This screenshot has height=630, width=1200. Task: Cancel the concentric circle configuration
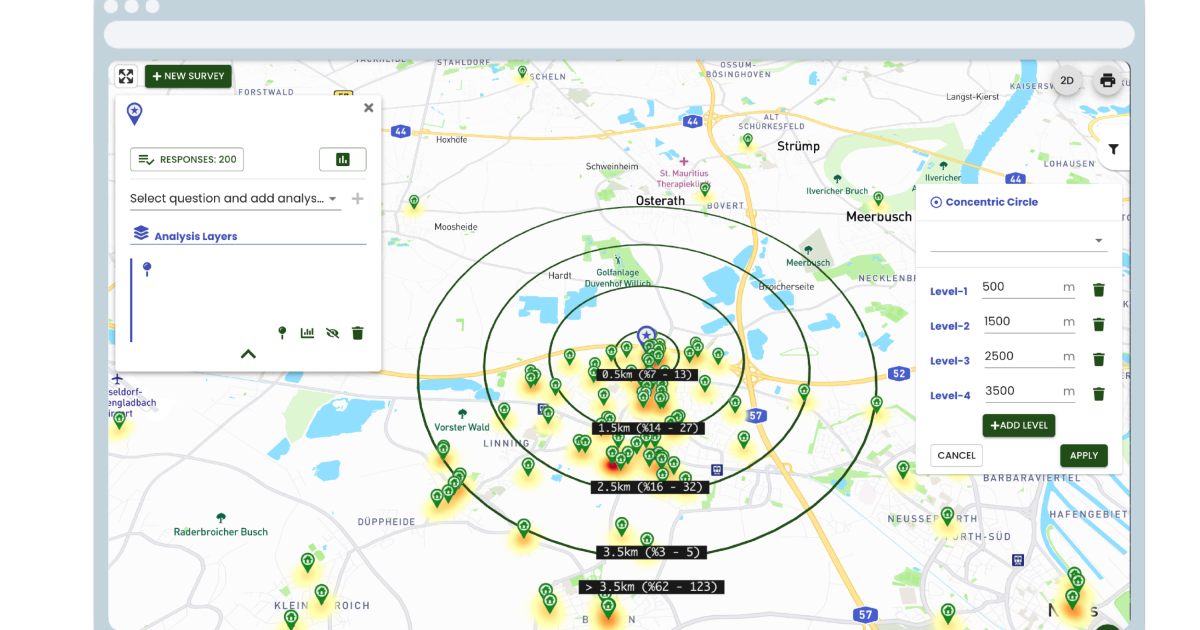point(956,455)
